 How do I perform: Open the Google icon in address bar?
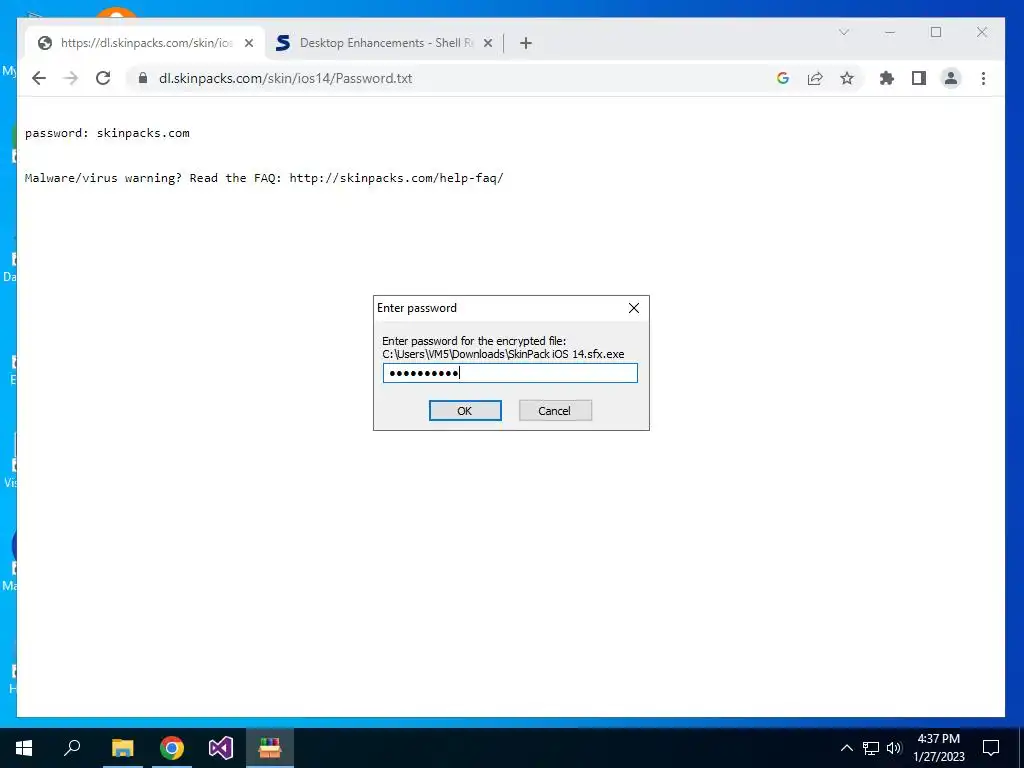pyautogui.click(x=783, y=78)
